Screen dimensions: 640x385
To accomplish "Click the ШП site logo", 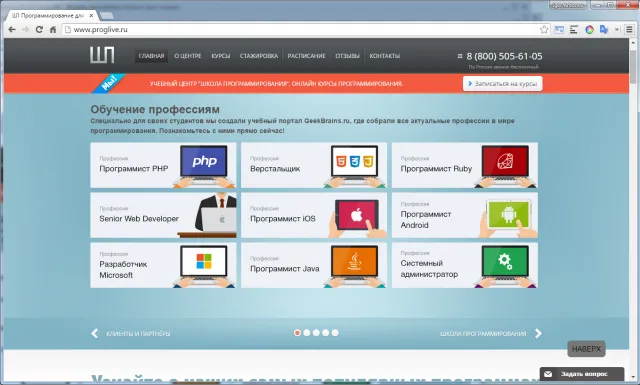I will tap(102, 55).
